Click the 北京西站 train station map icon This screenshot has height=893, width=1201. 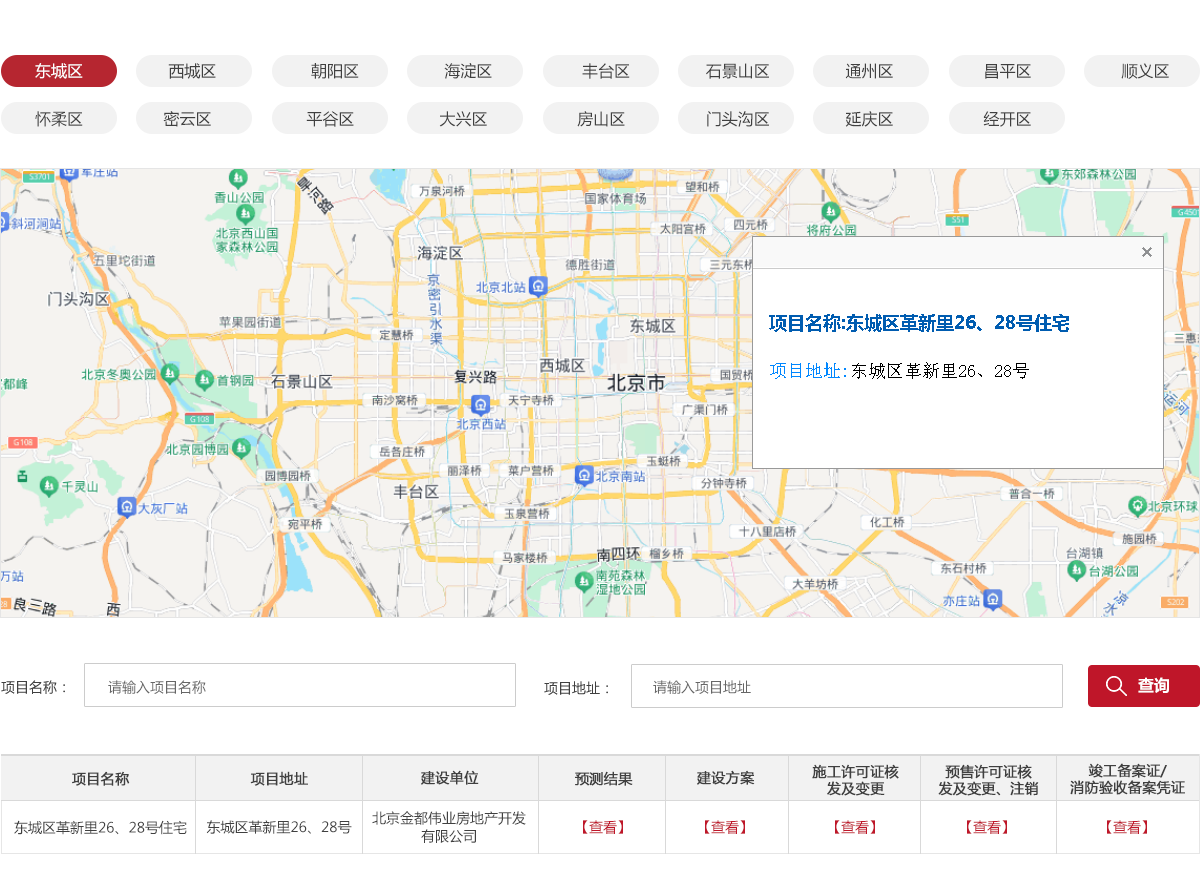(x=481, y=405)
